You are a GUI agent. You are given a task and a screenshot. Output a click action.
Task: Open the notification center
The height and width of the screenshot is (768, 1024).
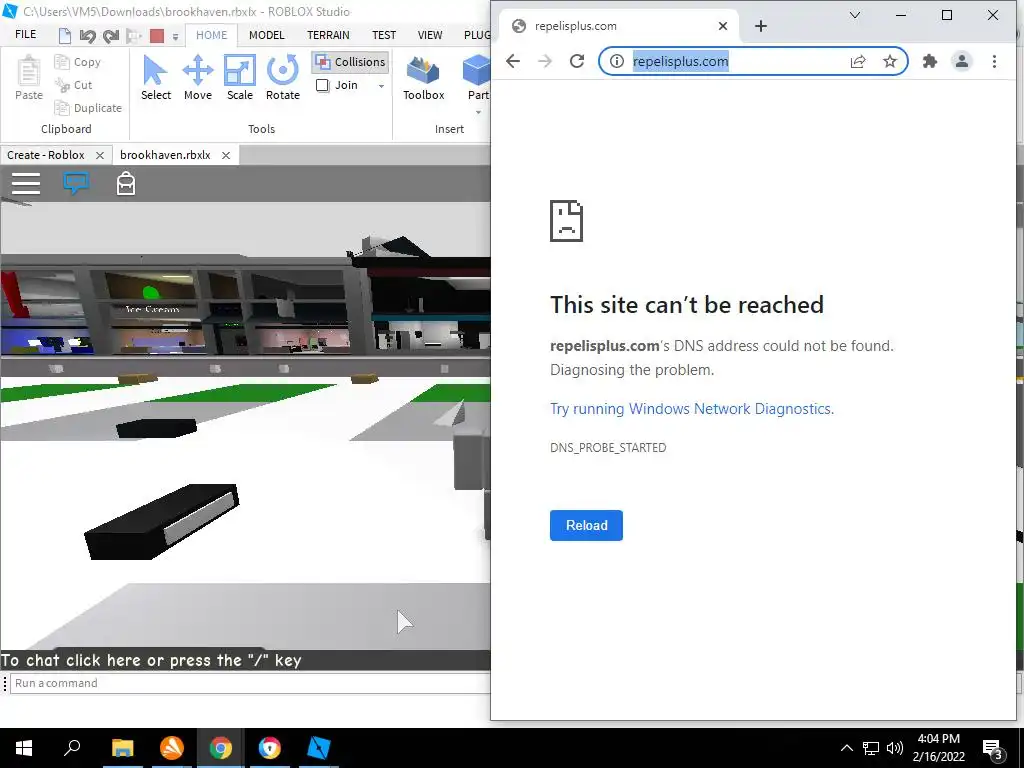coord(993,749)
